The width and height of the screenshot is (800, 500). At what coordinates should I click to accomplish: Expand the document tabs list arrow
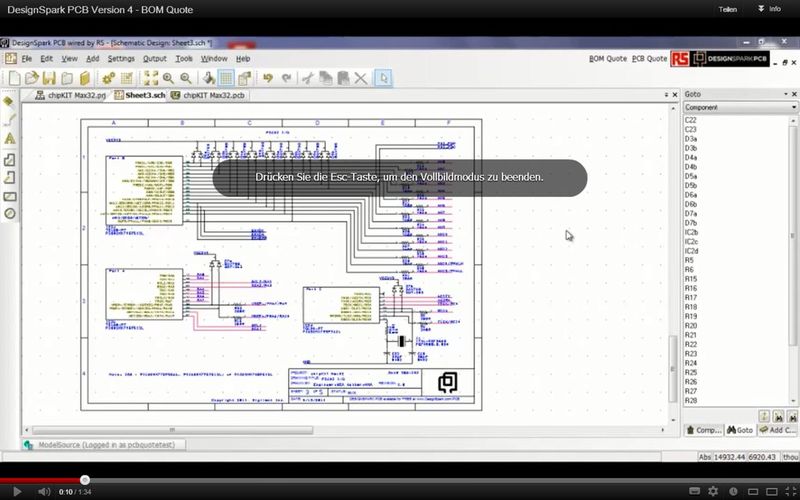tap(661, 95)
